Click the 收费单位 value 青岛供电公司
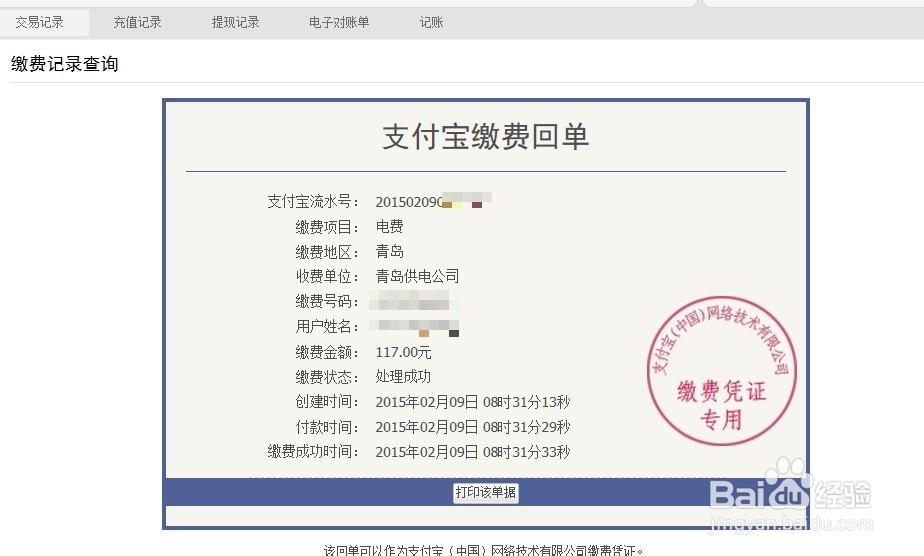 417,276
